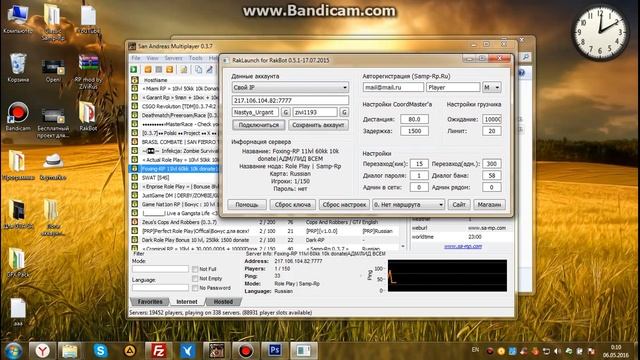The height and width of the screenshot is (360, 640).
Task: Open the Свой IP server dropdown
Action: (290, 87)
